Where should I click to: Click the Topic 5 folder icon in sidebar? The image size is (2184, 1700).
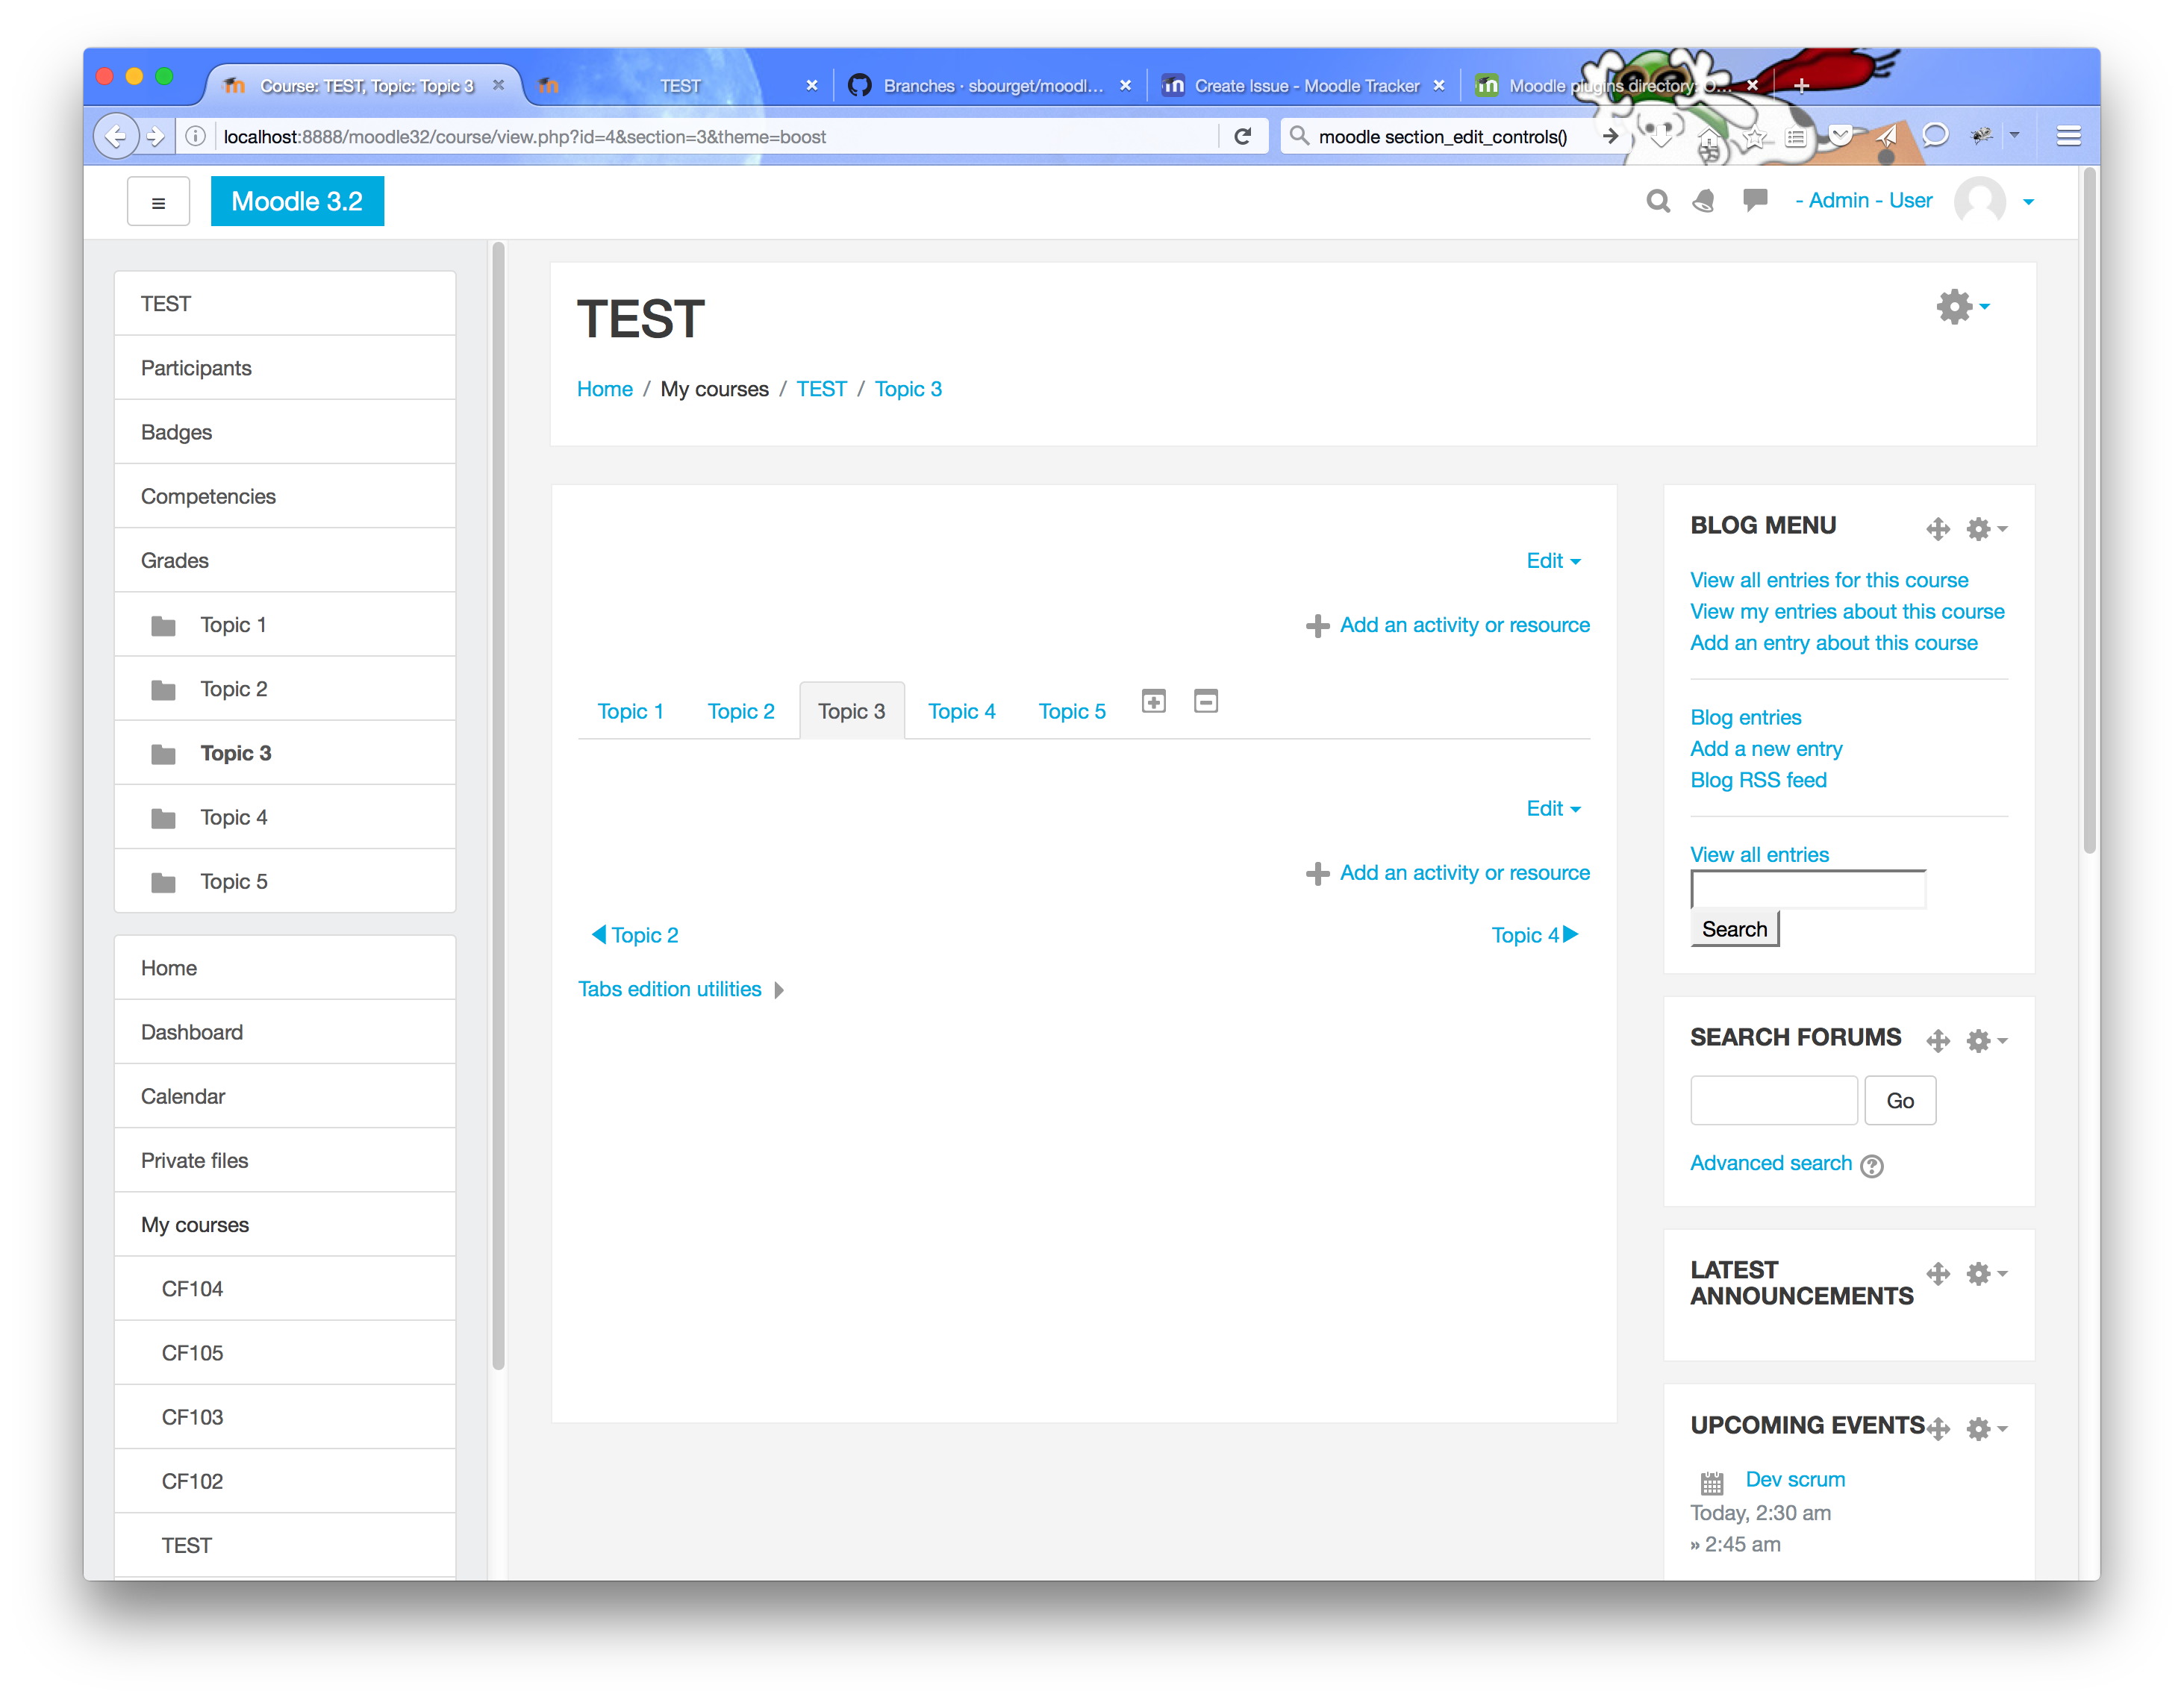click(x=163, y=882)
